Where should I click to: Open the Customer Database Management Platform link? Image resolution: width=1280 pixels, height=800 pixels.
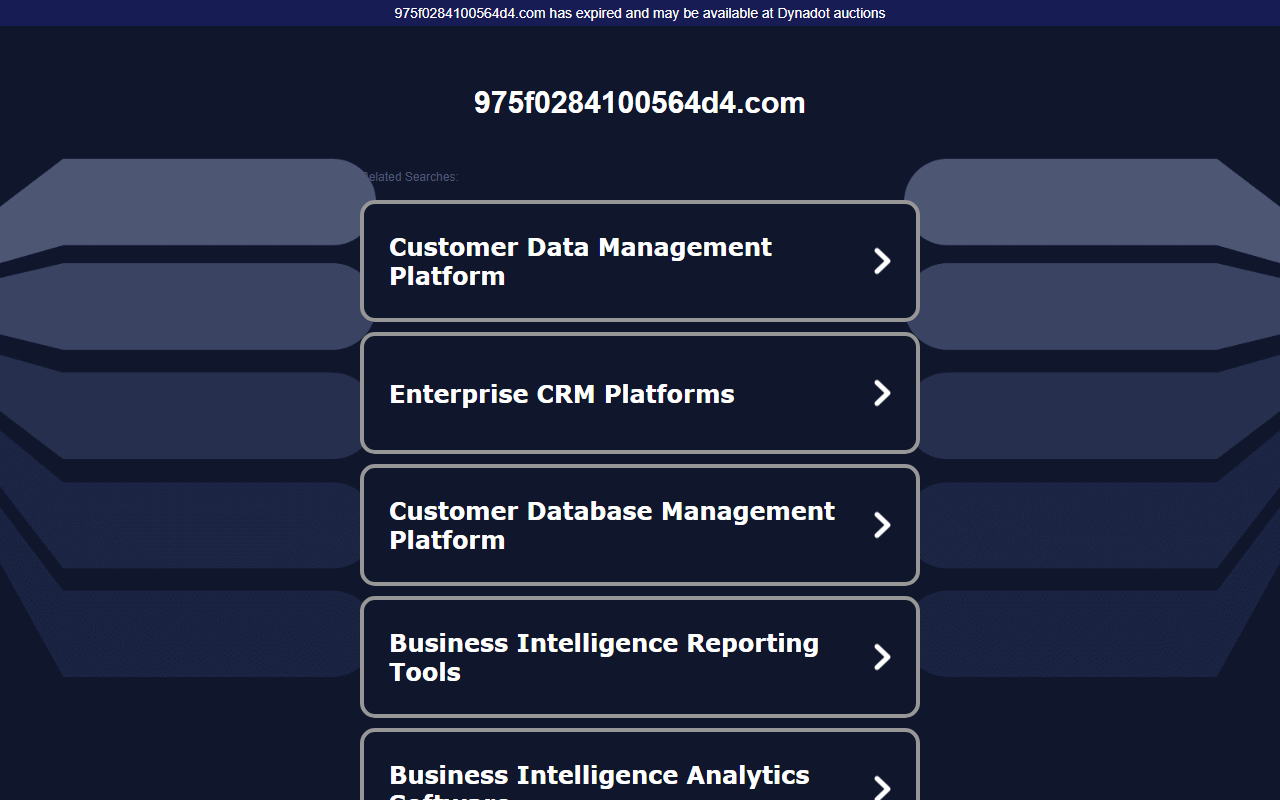[x=639, y=525]
